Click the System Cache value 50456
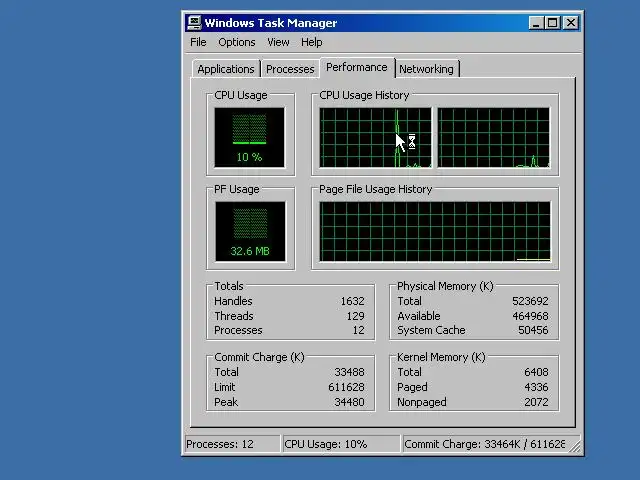 point(533,330)
